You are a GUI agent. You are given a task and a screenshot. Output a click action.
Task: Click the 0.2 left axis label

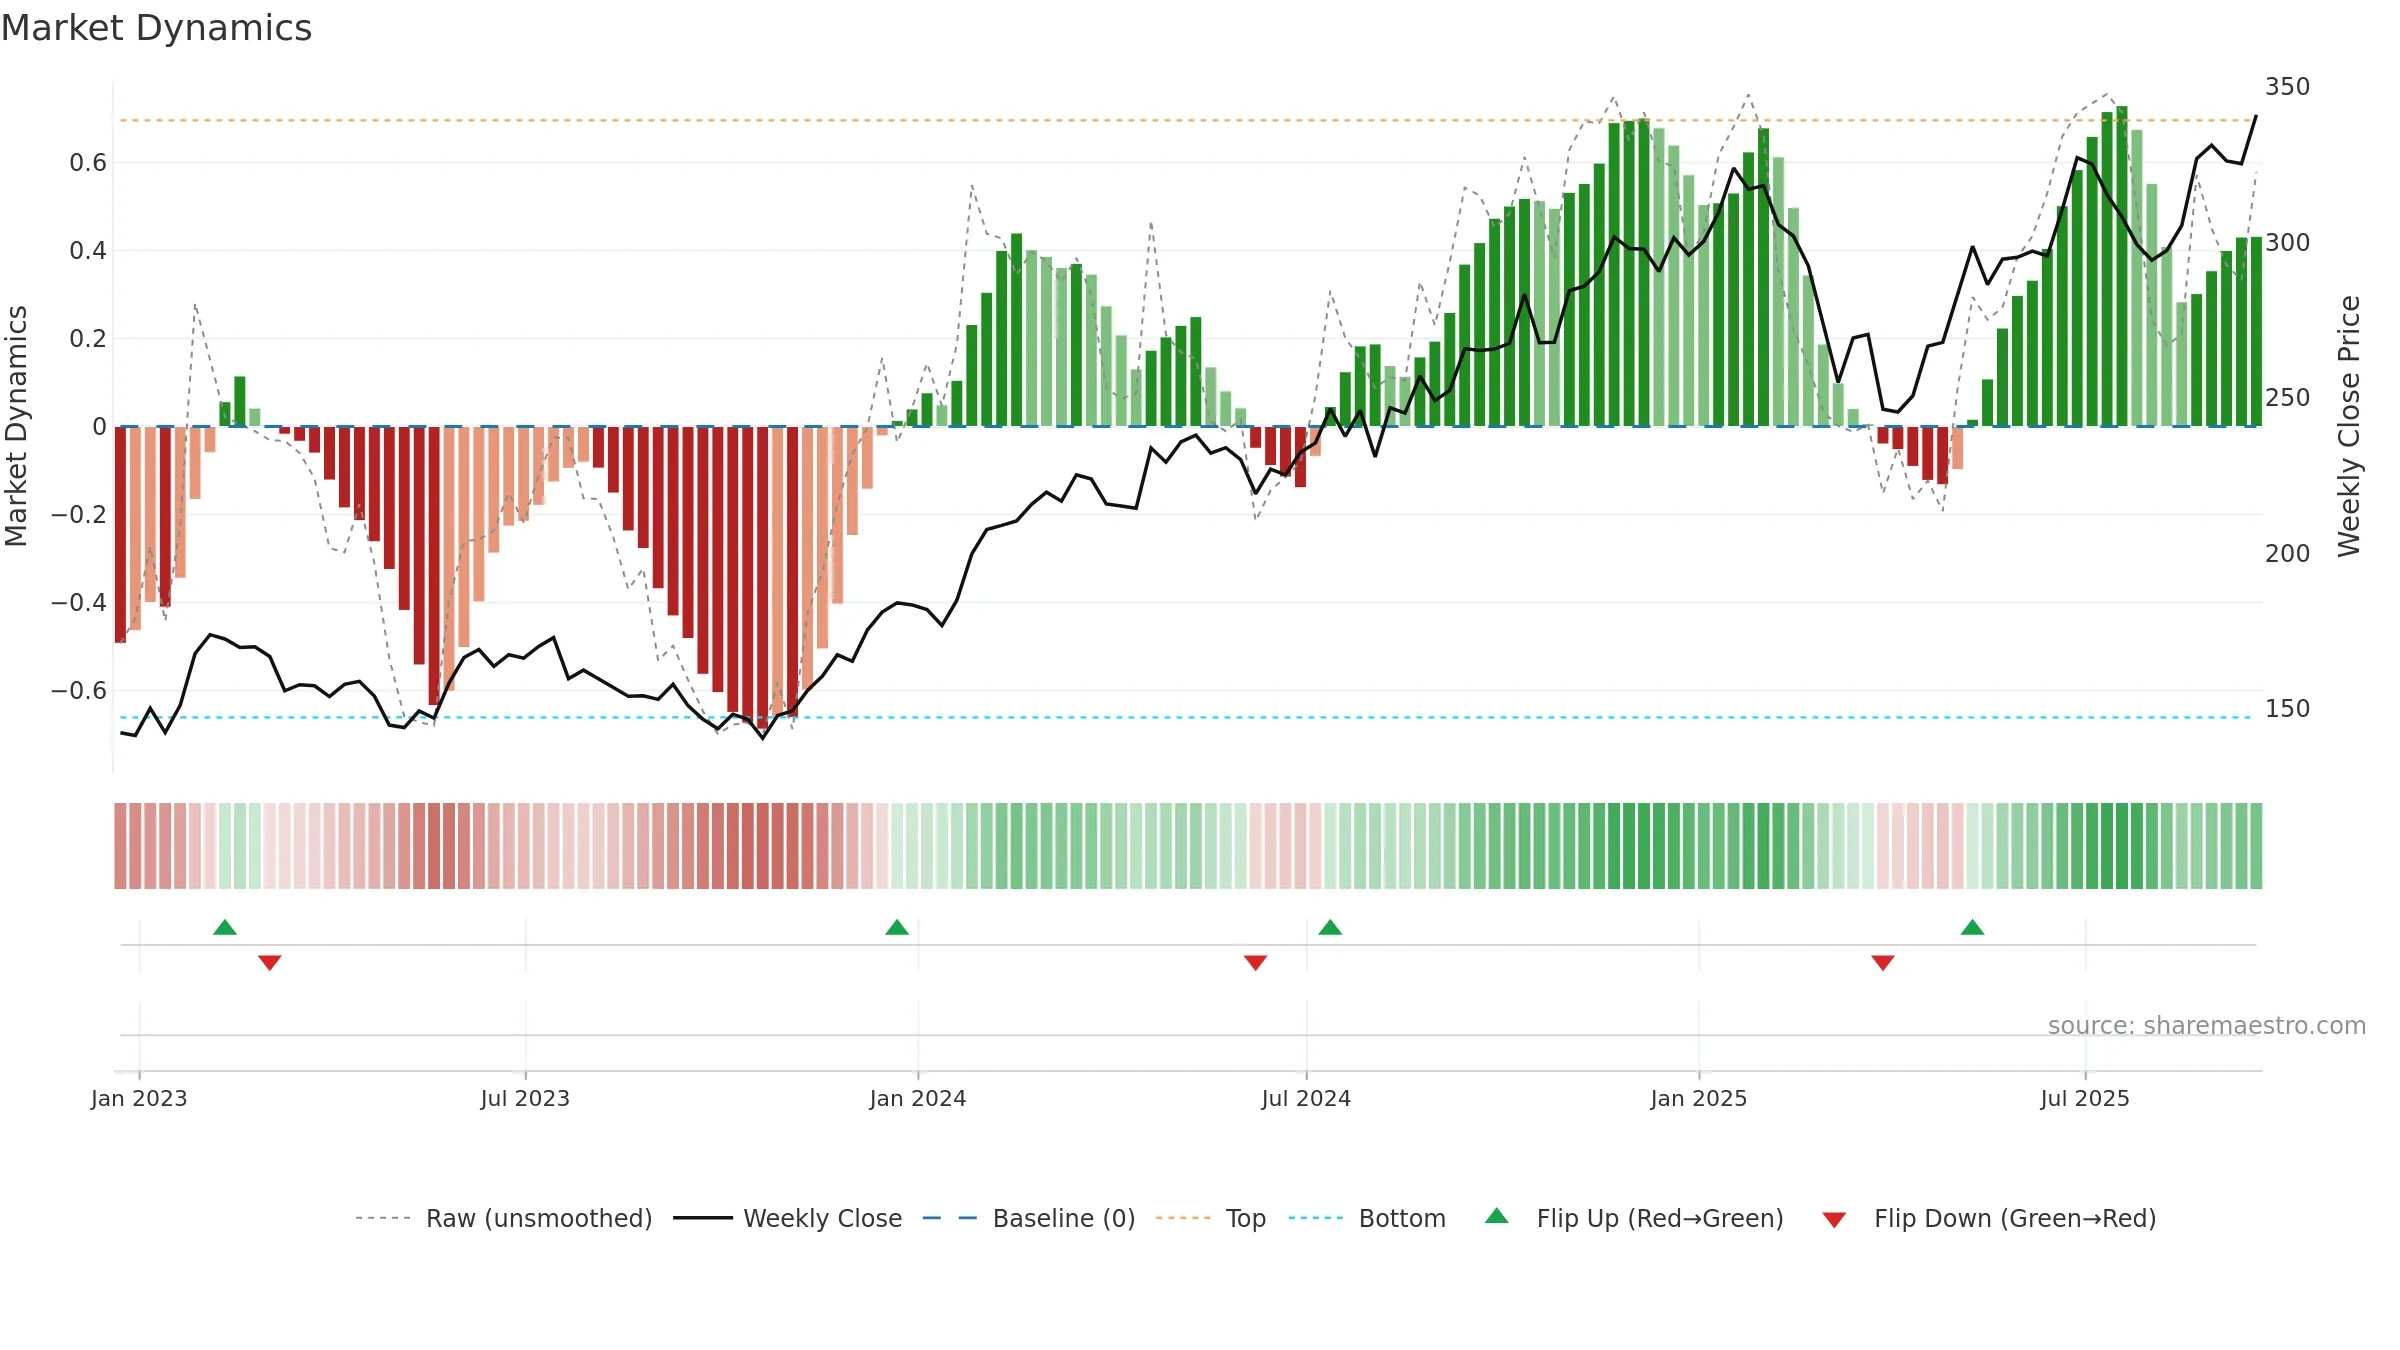tap(88, 338)
